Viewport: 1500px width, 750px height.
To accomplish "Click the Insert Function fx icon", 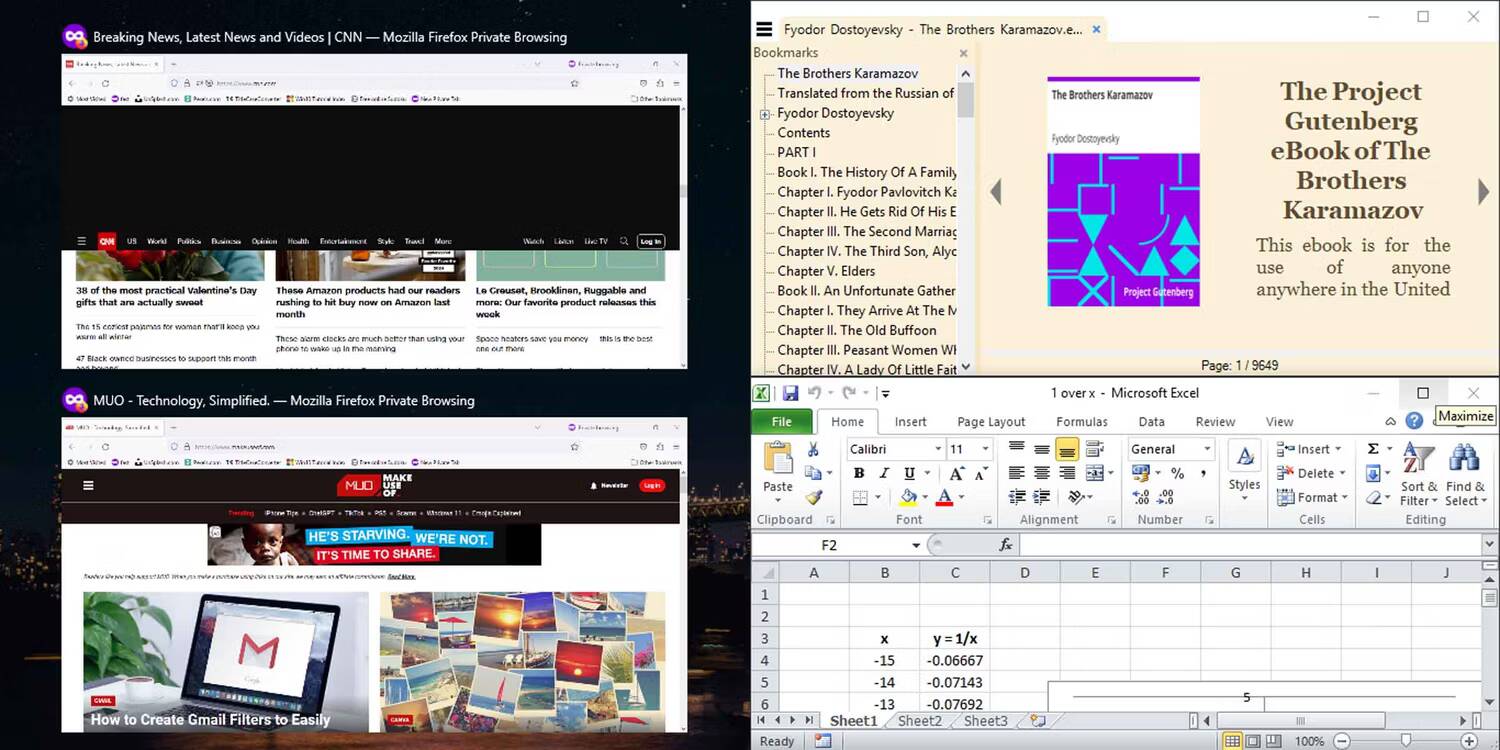I will pos(1006,545).
